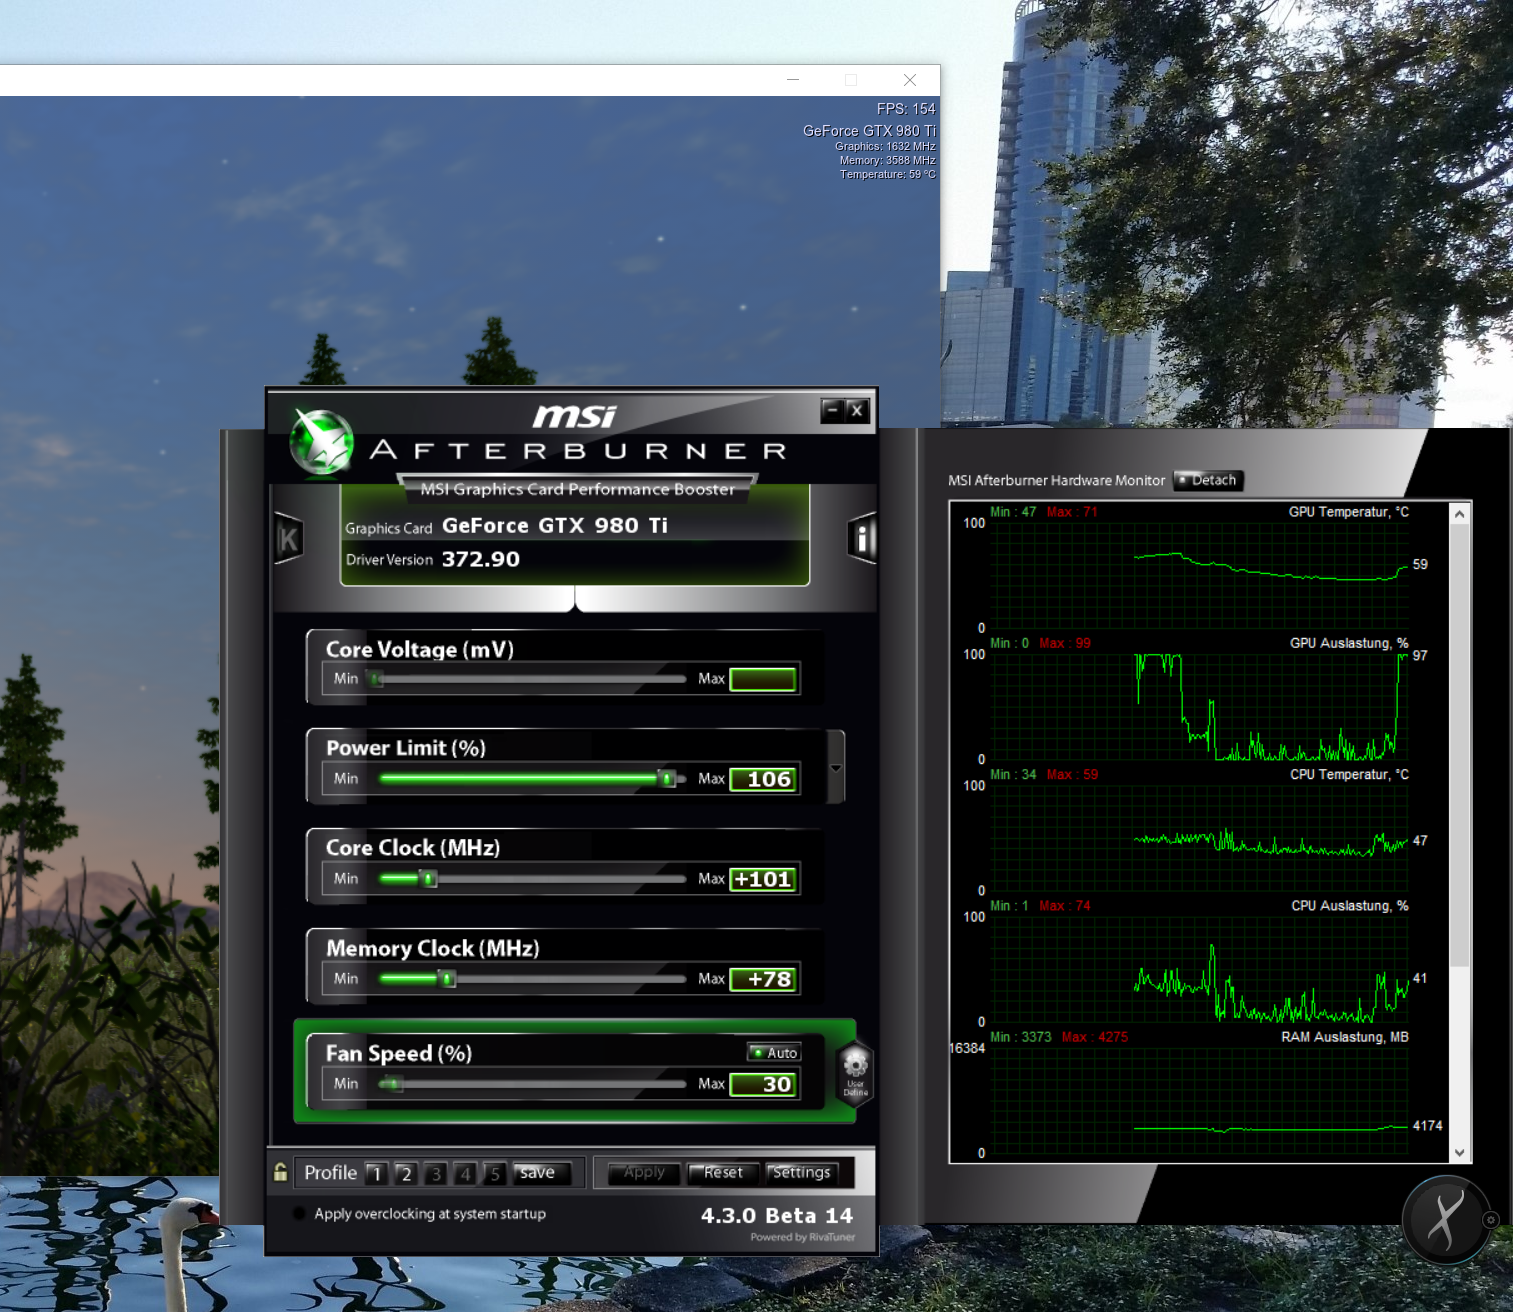
Task: Reset overclock settings to default
Action: [723, 1173]
